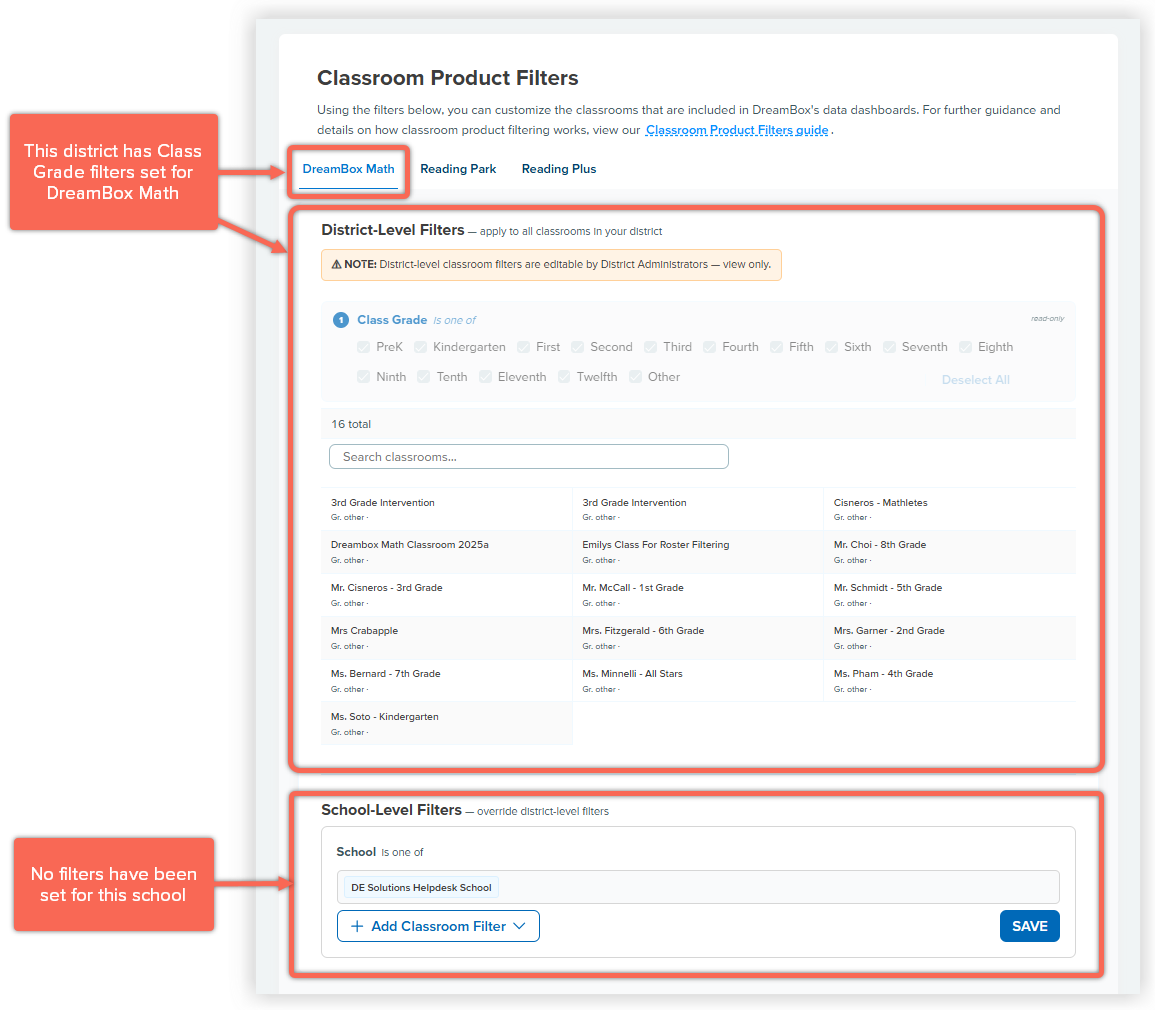The image size is (1155, 1010).
Task: Toggle the Seventh grade checkbox
Action: click(890, 347)
